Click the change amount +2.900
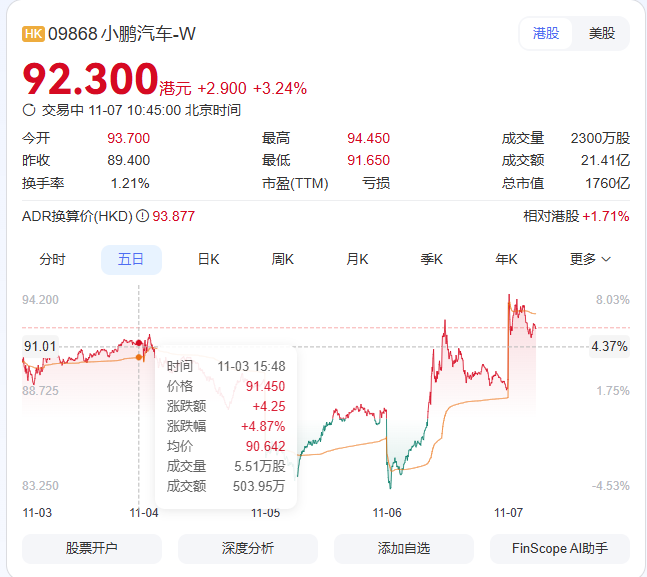The image size is (647, 577). pyautogui.click(x=222, y=88)
